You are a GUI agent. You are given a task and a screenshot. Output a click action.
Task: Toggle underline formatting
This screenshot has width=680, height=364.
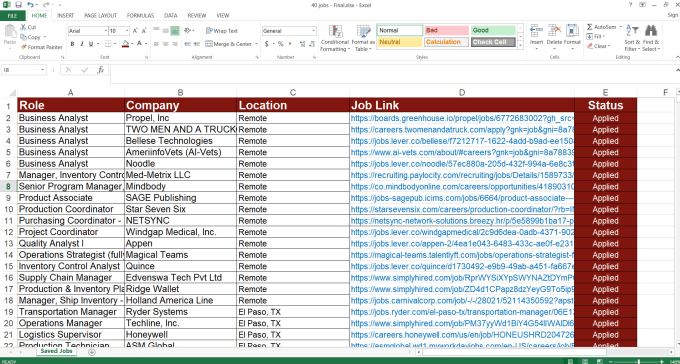(91, 44)
